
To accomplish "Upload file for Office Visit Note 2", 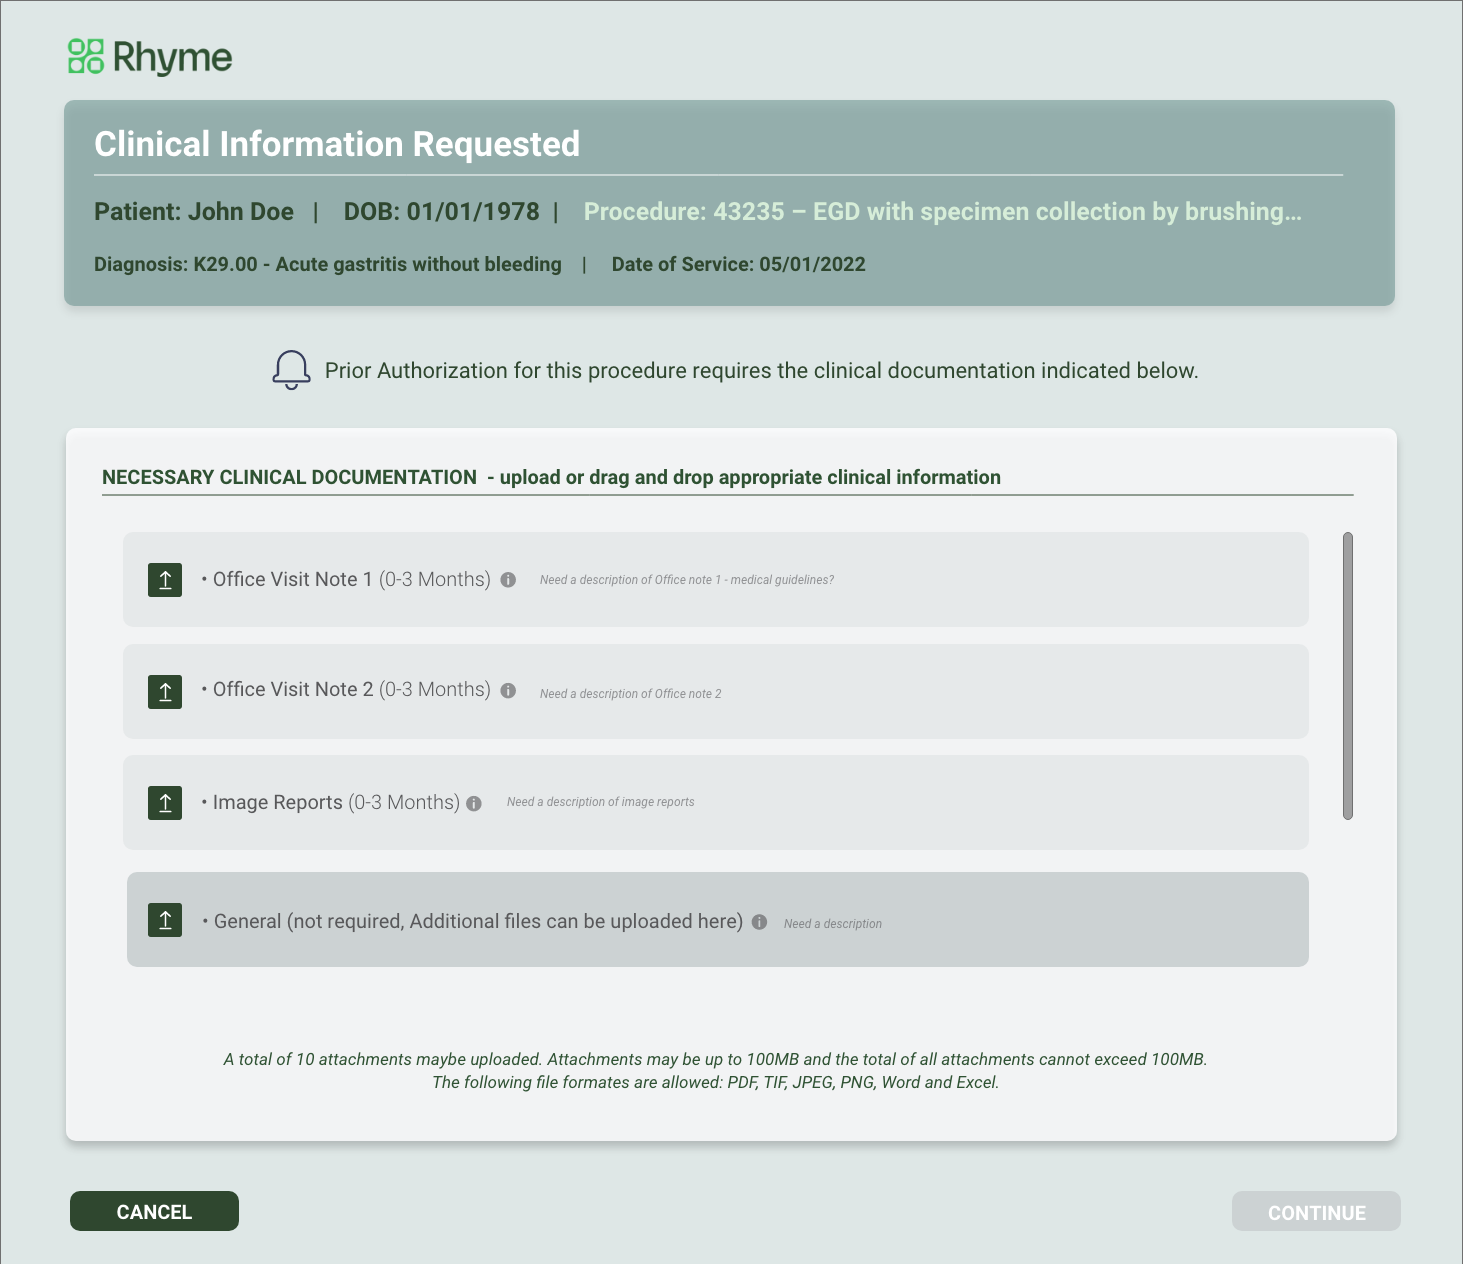I will point(165,691).
